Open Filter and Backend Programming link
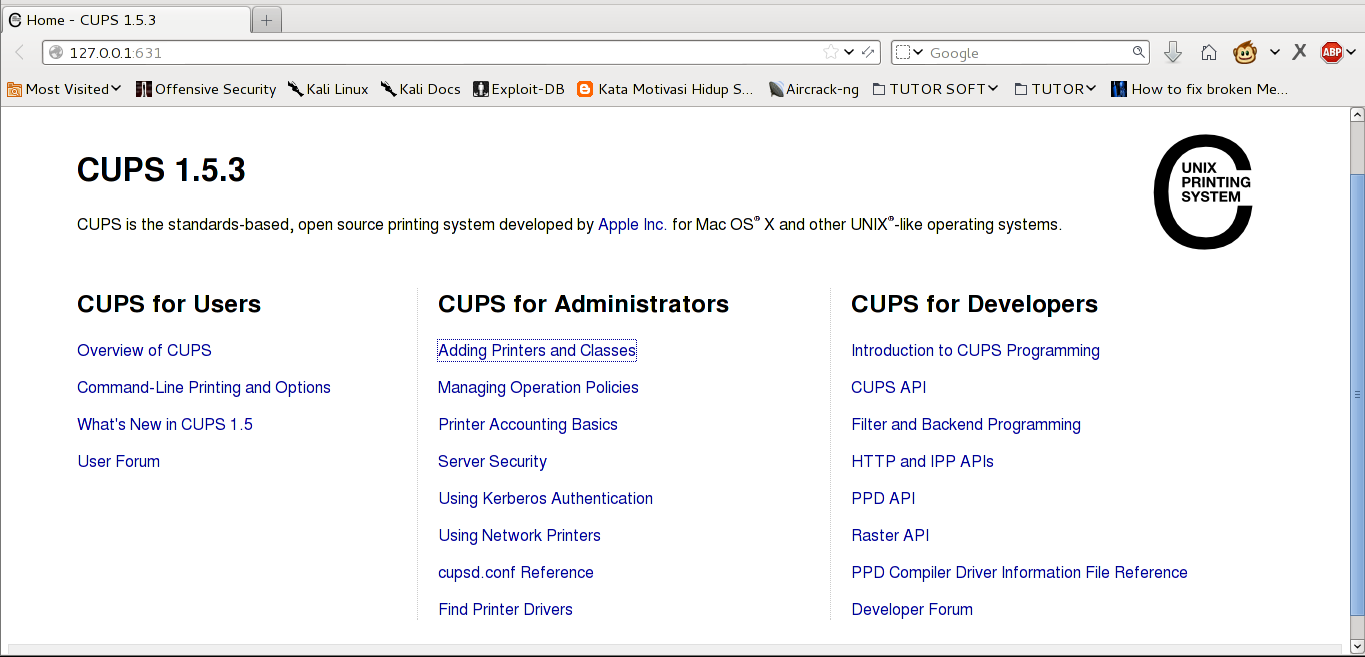The image size is (1365, 657). (966, 424)
